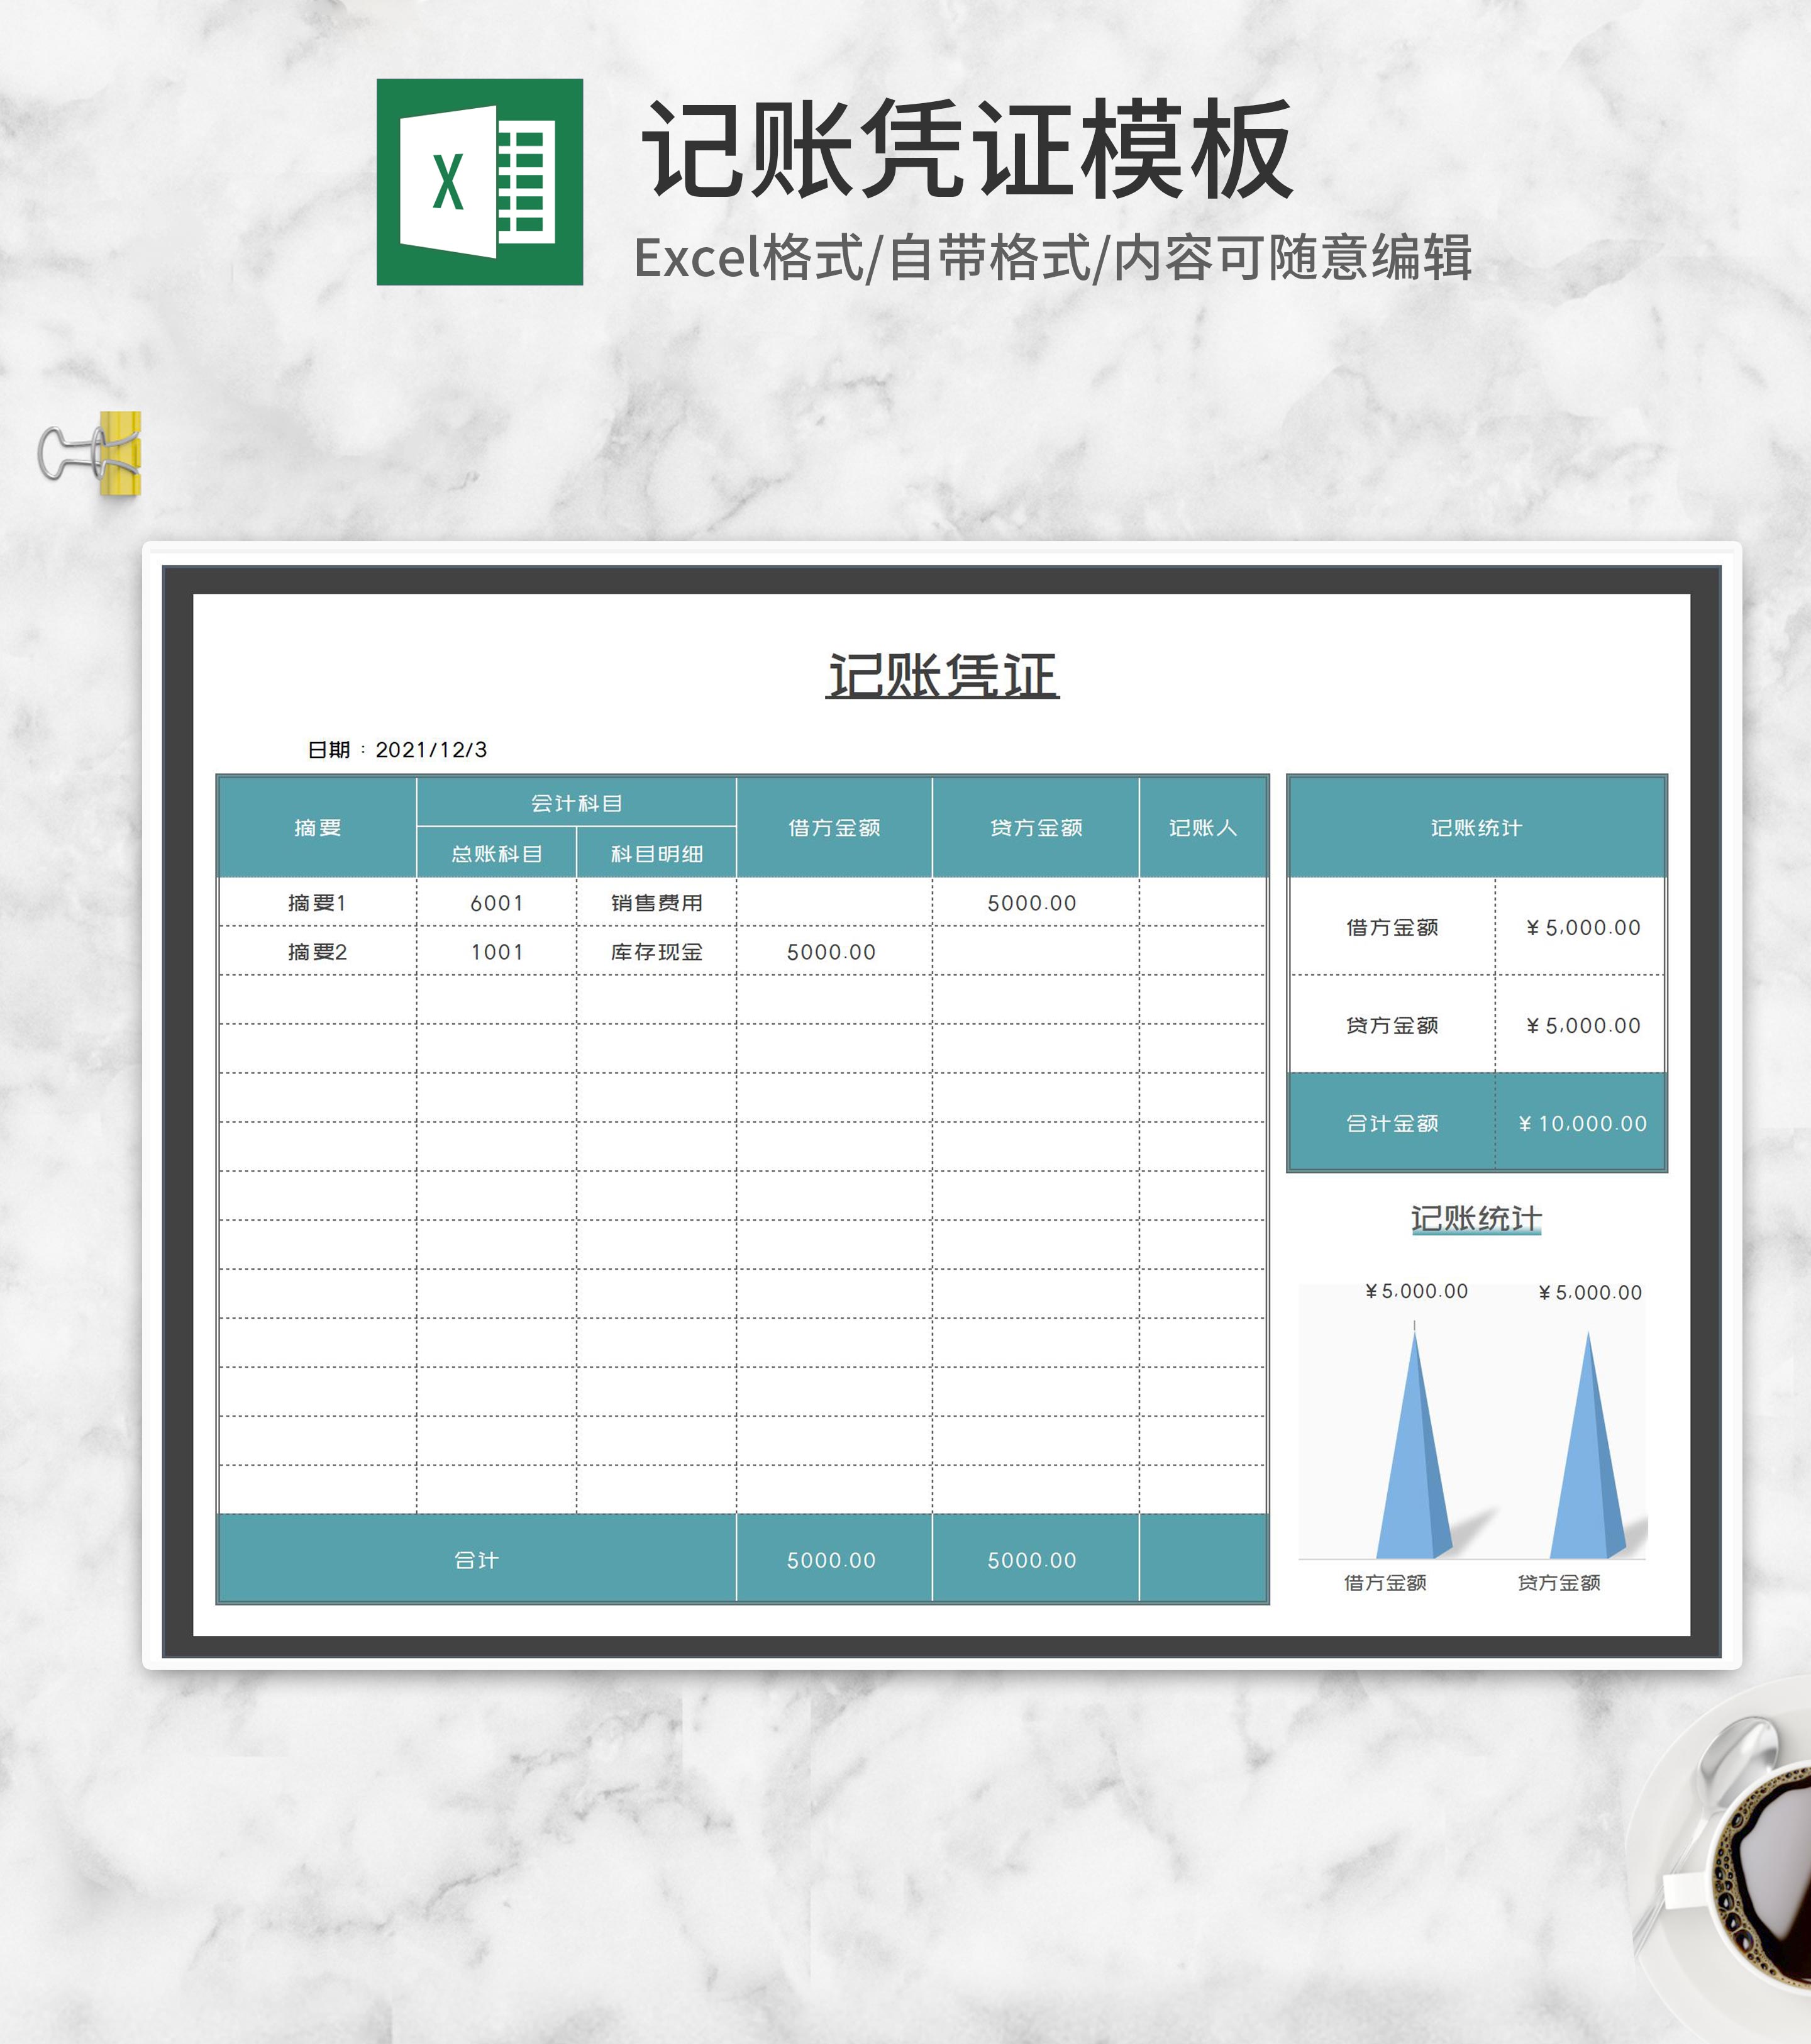Click the 合计 total row
Screen dimensions: 1811x2044
pos(477,1560)
